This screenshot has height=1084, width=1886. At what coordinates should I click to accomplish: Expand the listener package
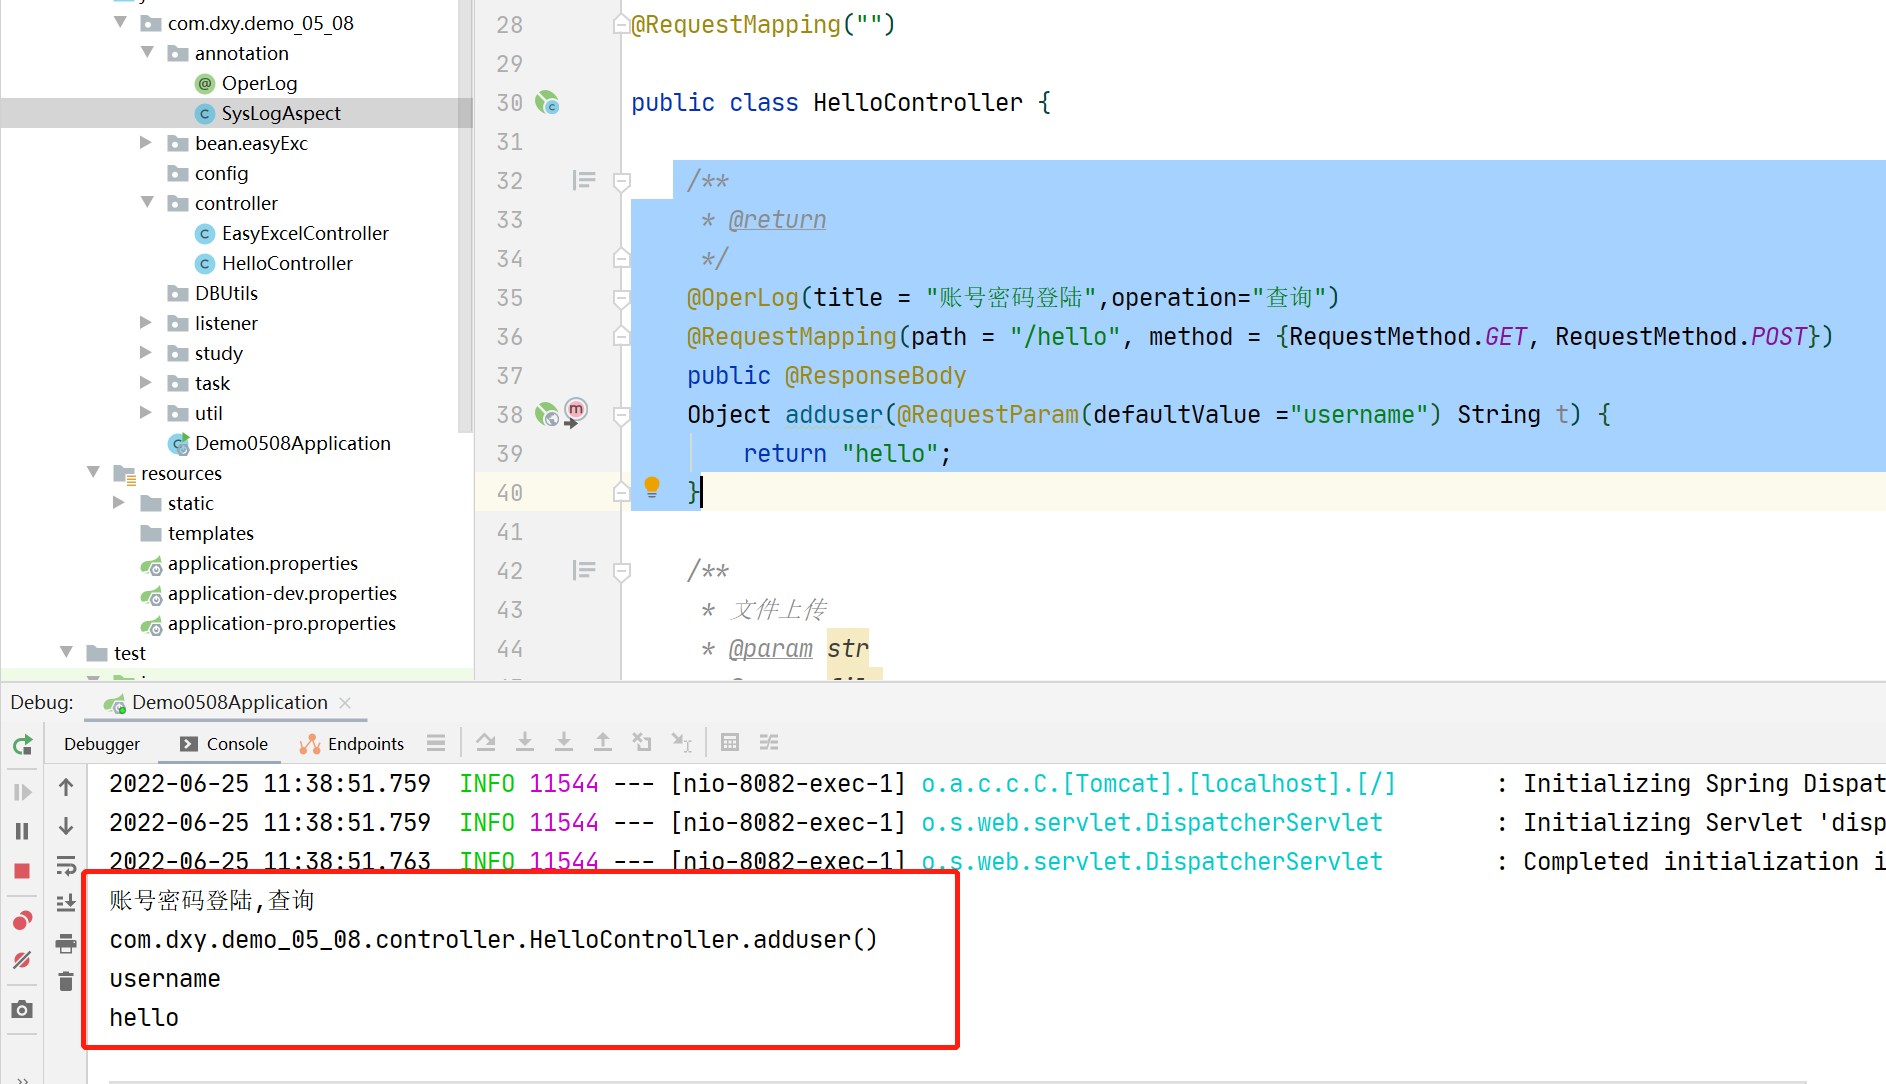pos(146,322)
